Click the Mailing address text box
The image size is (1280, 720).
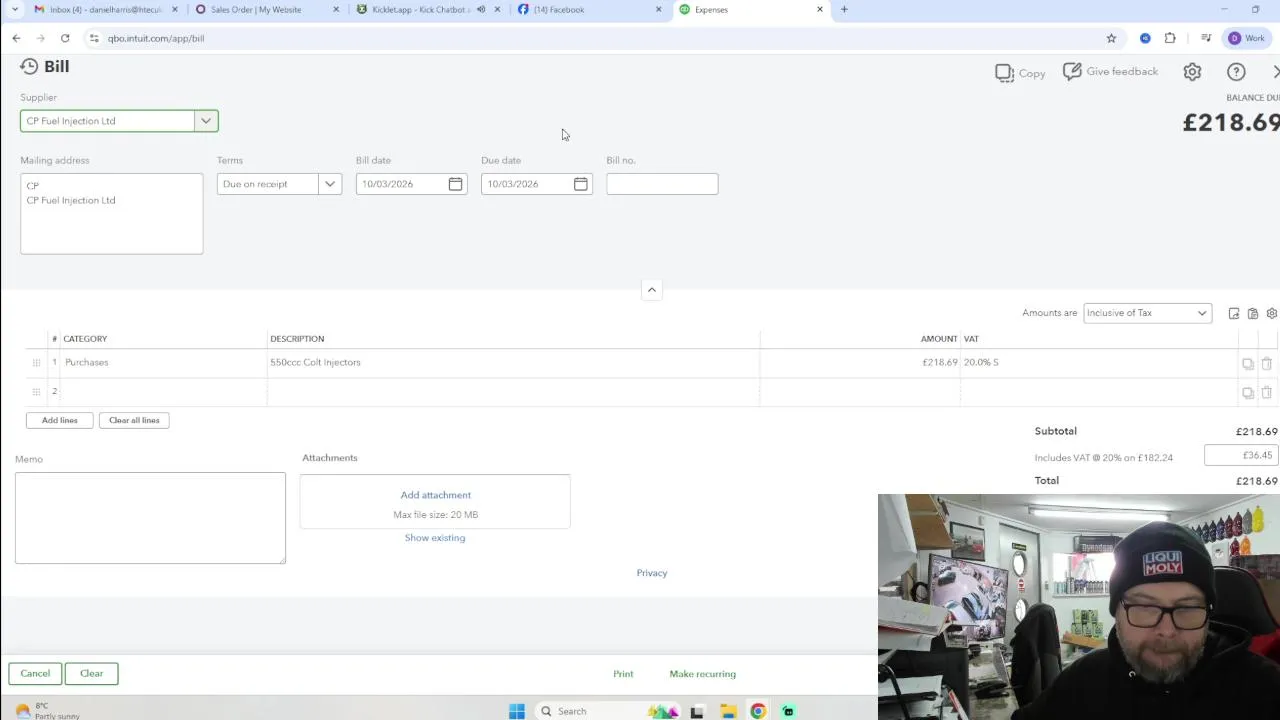tap(111, 214)
